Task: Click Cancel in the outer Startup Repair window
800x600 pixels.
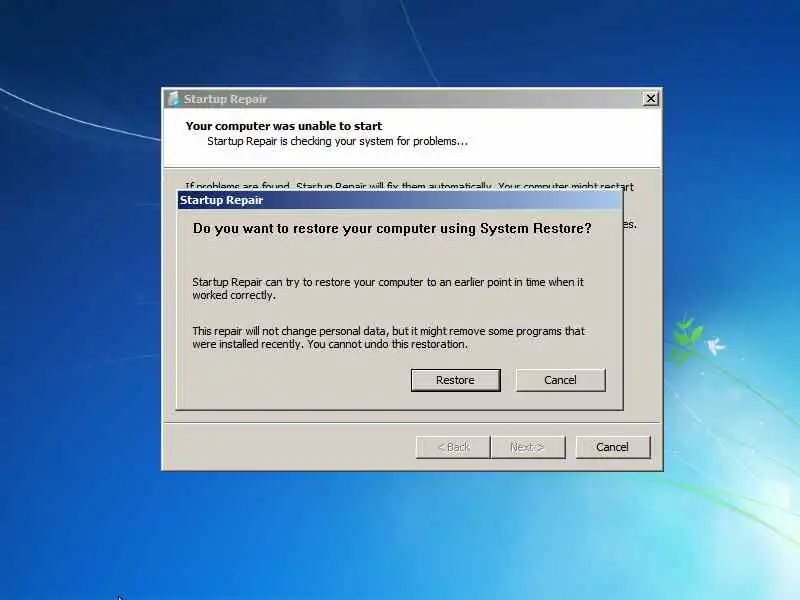Action: click(x=613, y=447)
